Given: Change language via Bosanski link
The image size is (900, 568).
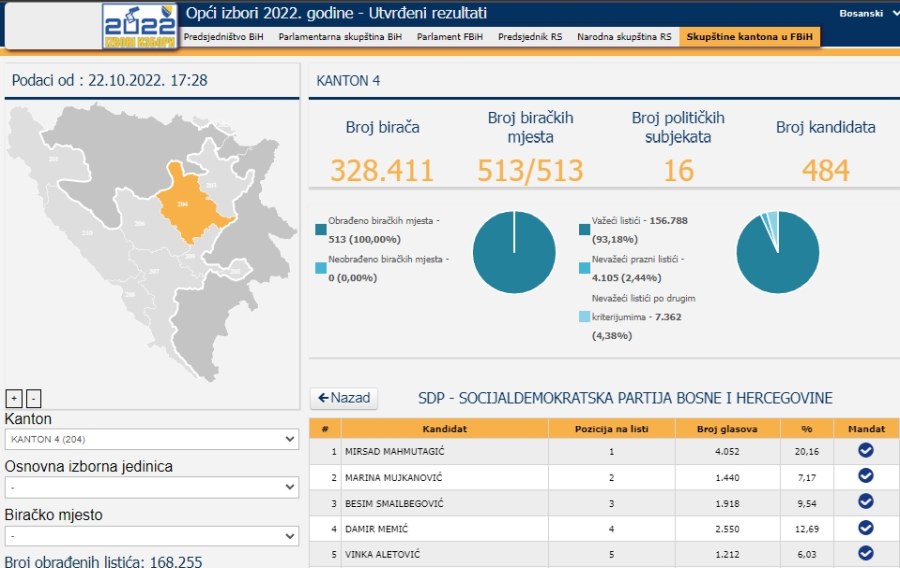Looking at the screenshot, I should 861,14.
